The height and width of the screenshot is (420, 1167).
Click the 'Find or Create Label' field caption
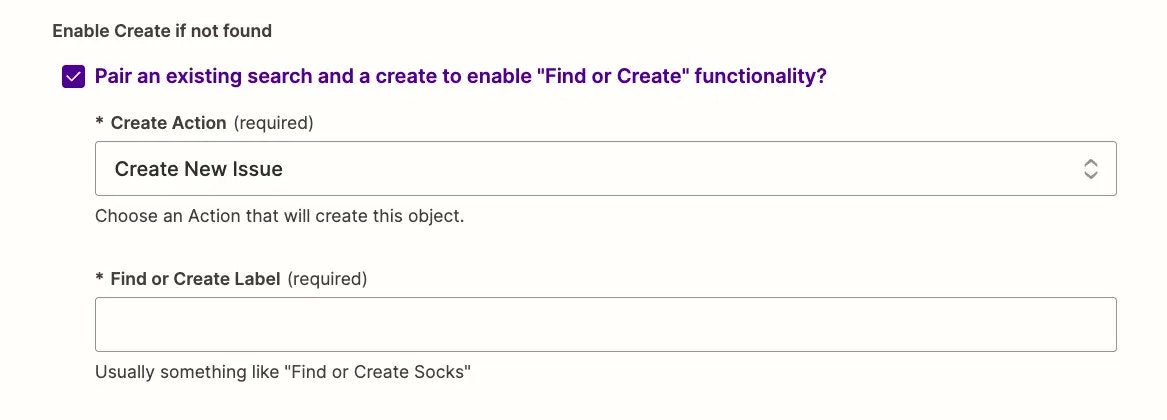(196, 279)
